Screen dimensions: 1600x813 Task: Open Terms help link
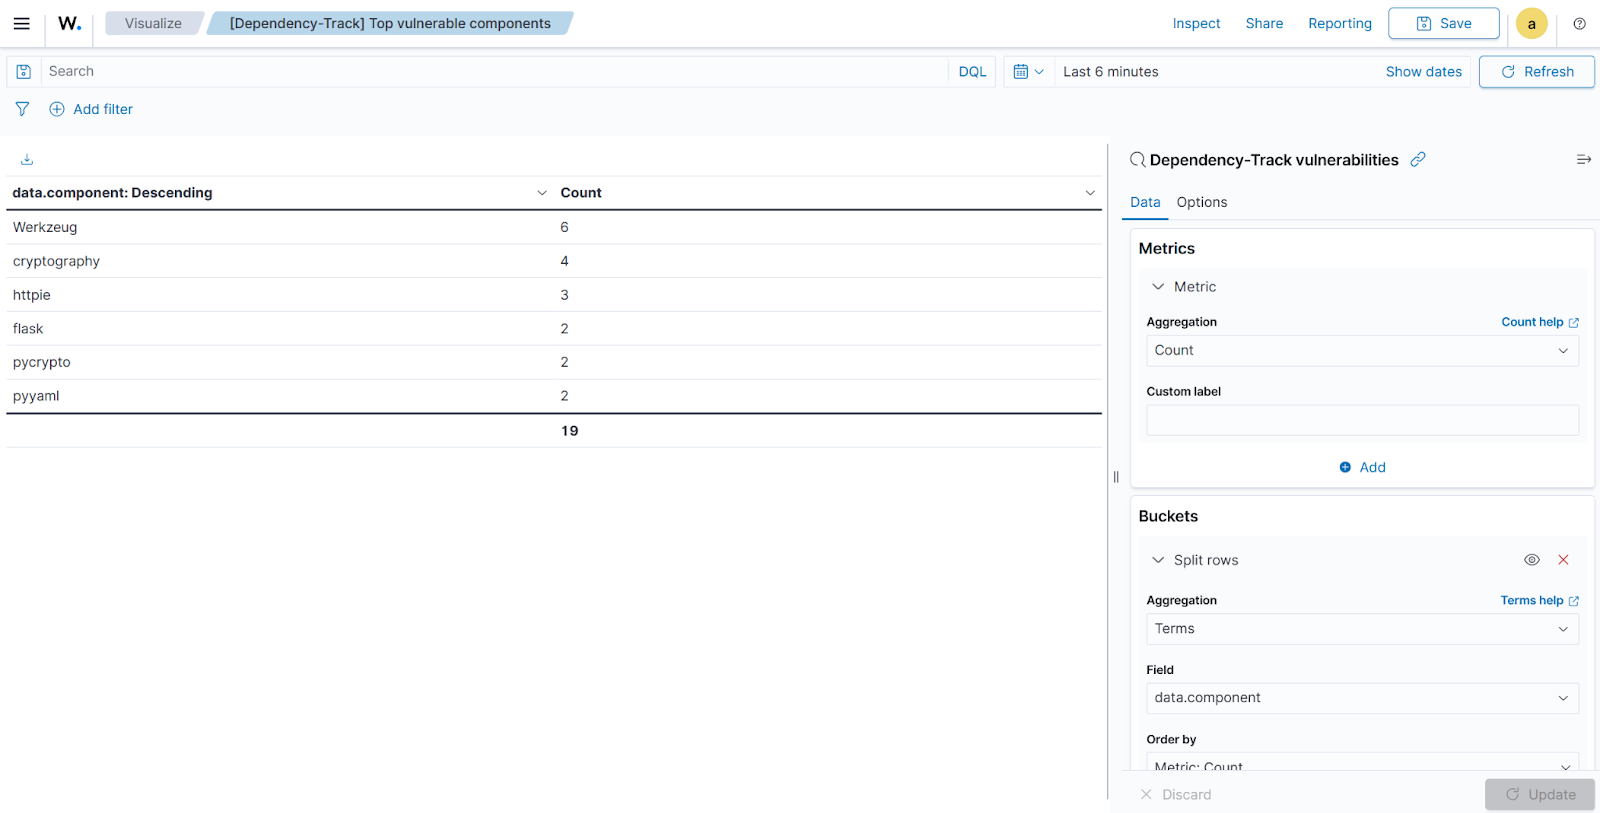1539,600
